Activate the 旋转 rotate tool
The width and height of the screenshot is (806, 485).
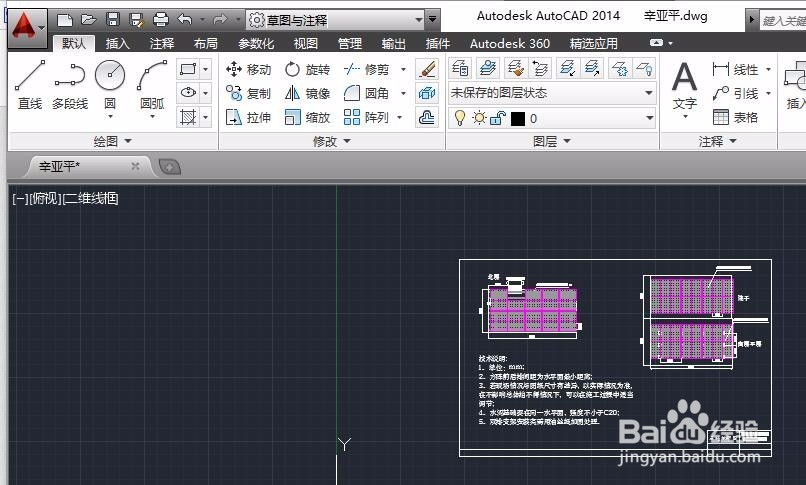[x=307, y=69]
